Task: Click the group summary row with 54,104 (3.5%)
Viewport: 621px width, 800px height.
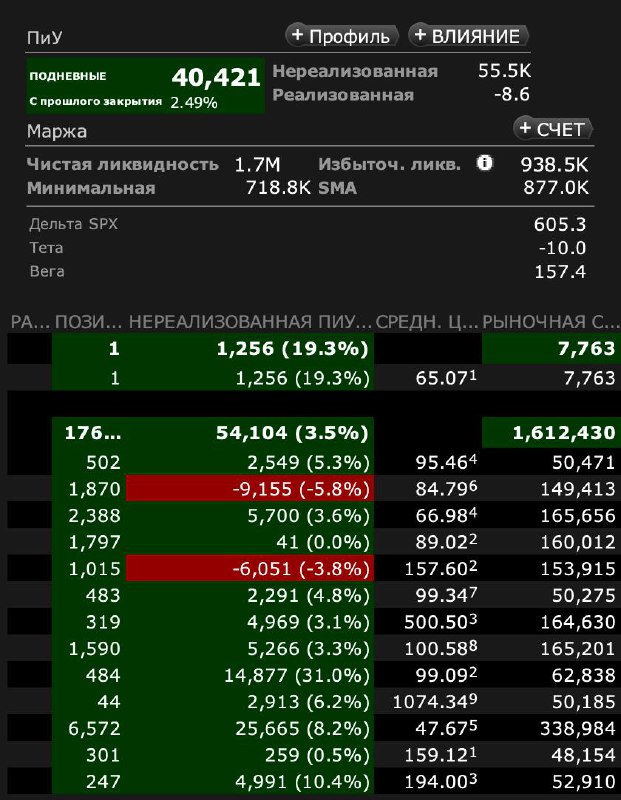Action: point(314,433)
